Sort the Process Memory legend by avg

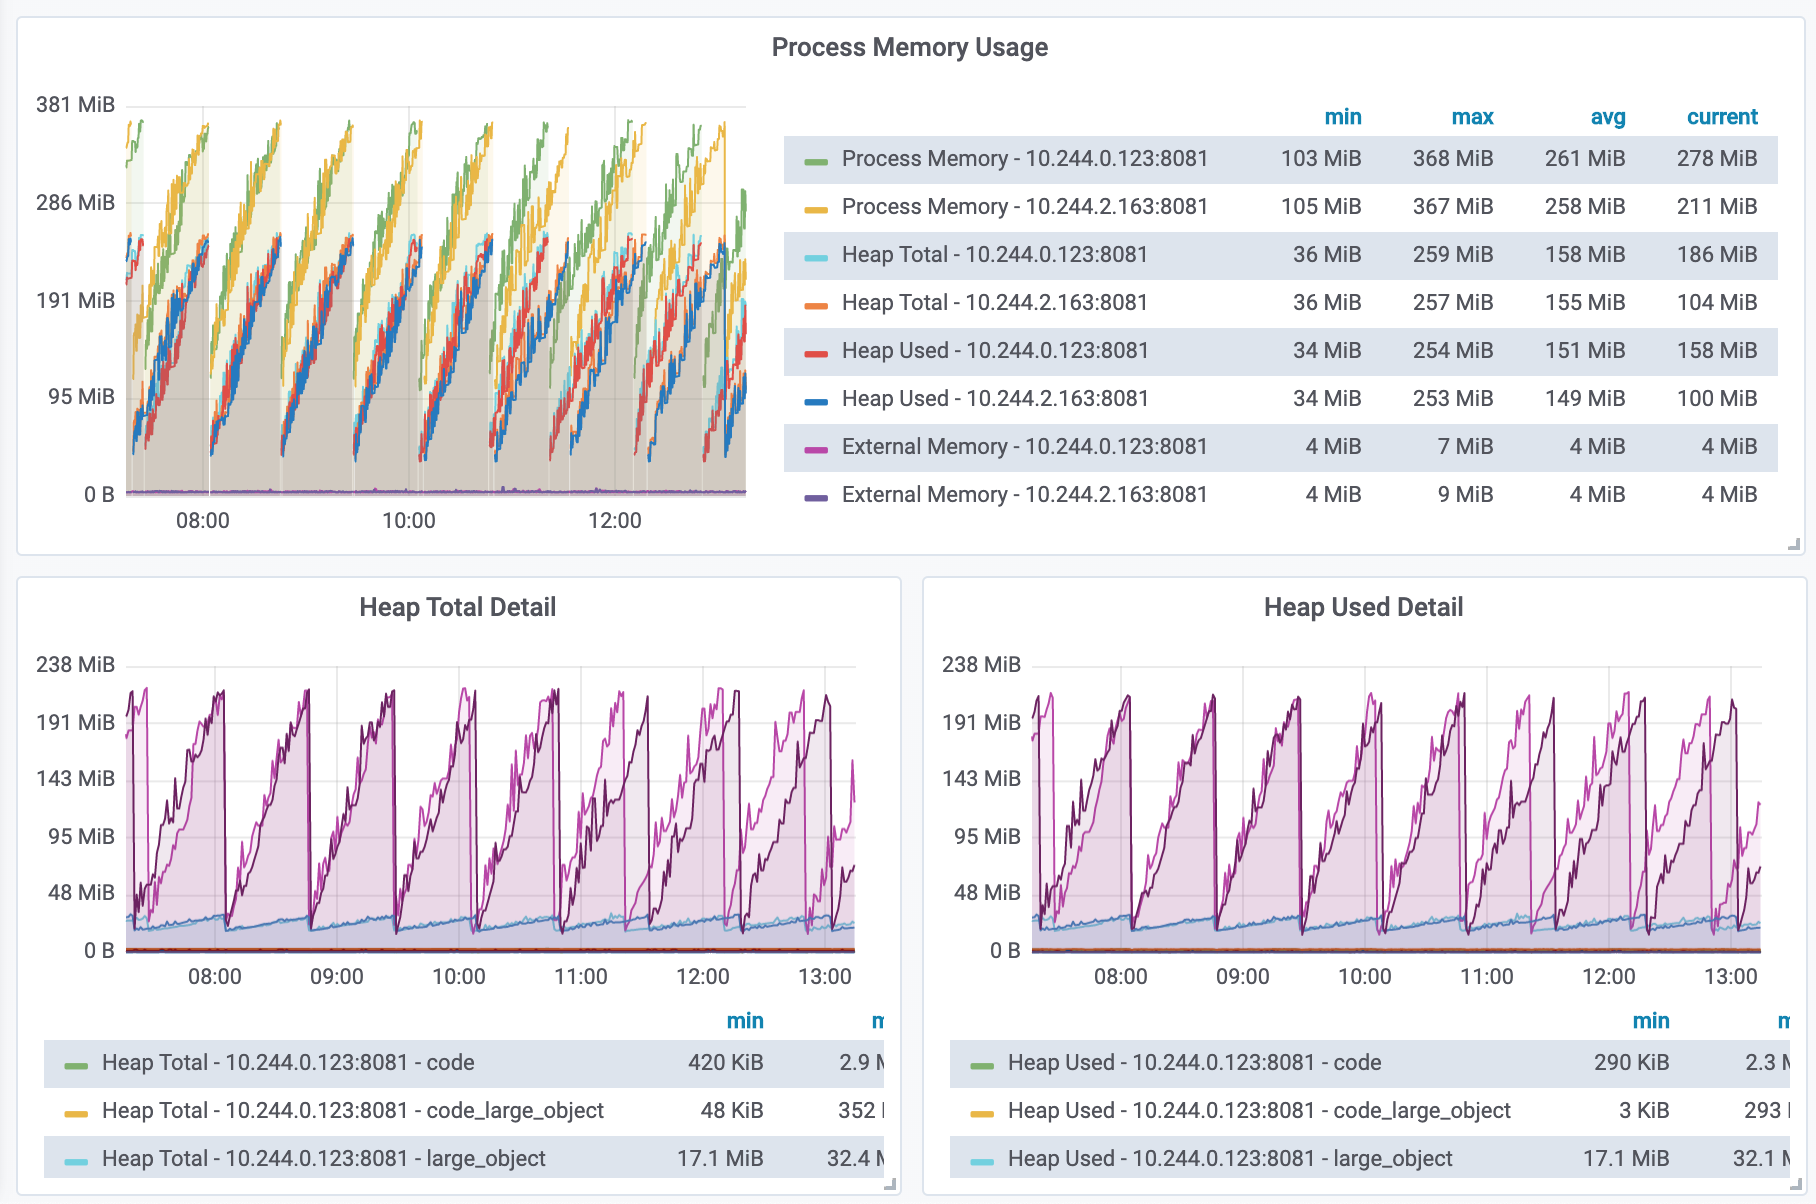(x=1607, y=117)
